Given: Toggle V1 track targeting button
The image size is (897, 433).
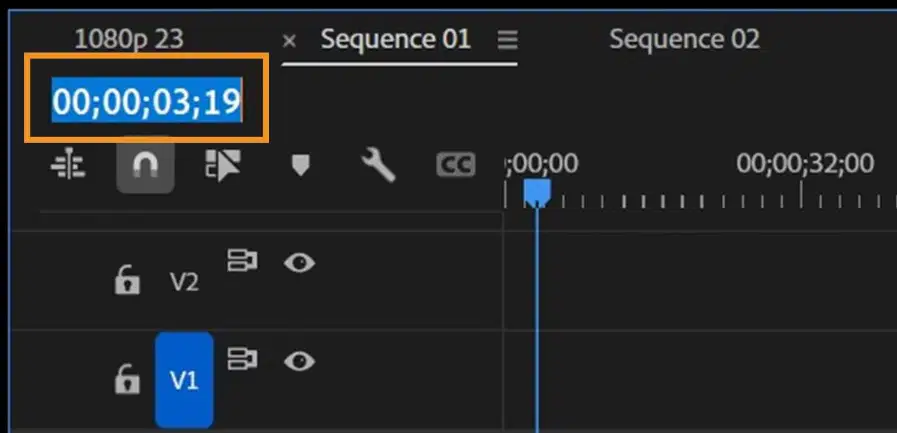Looking at the screenshot, I should pos(184,380).
